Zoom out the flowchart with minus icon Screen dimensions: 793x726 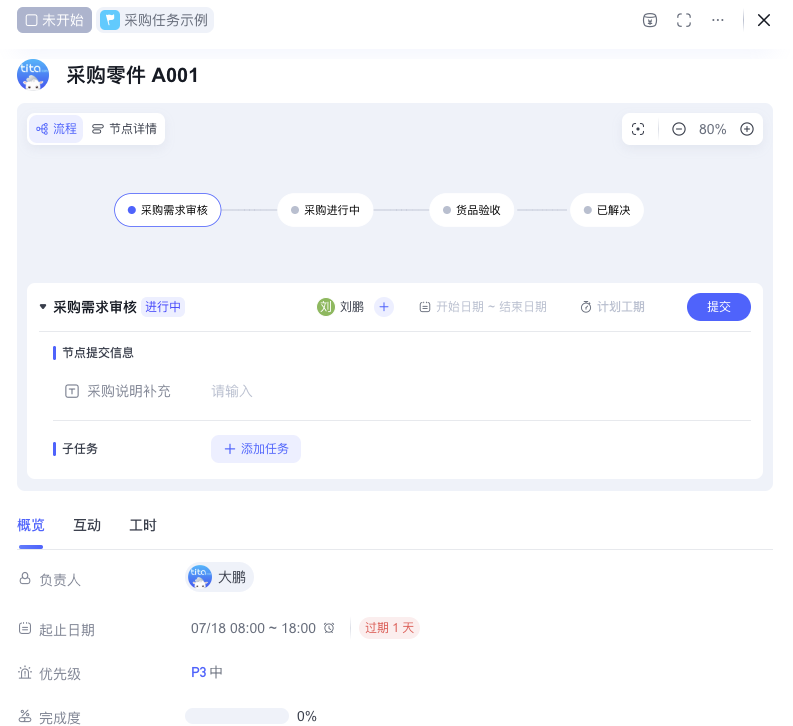[x=679, y=129]
